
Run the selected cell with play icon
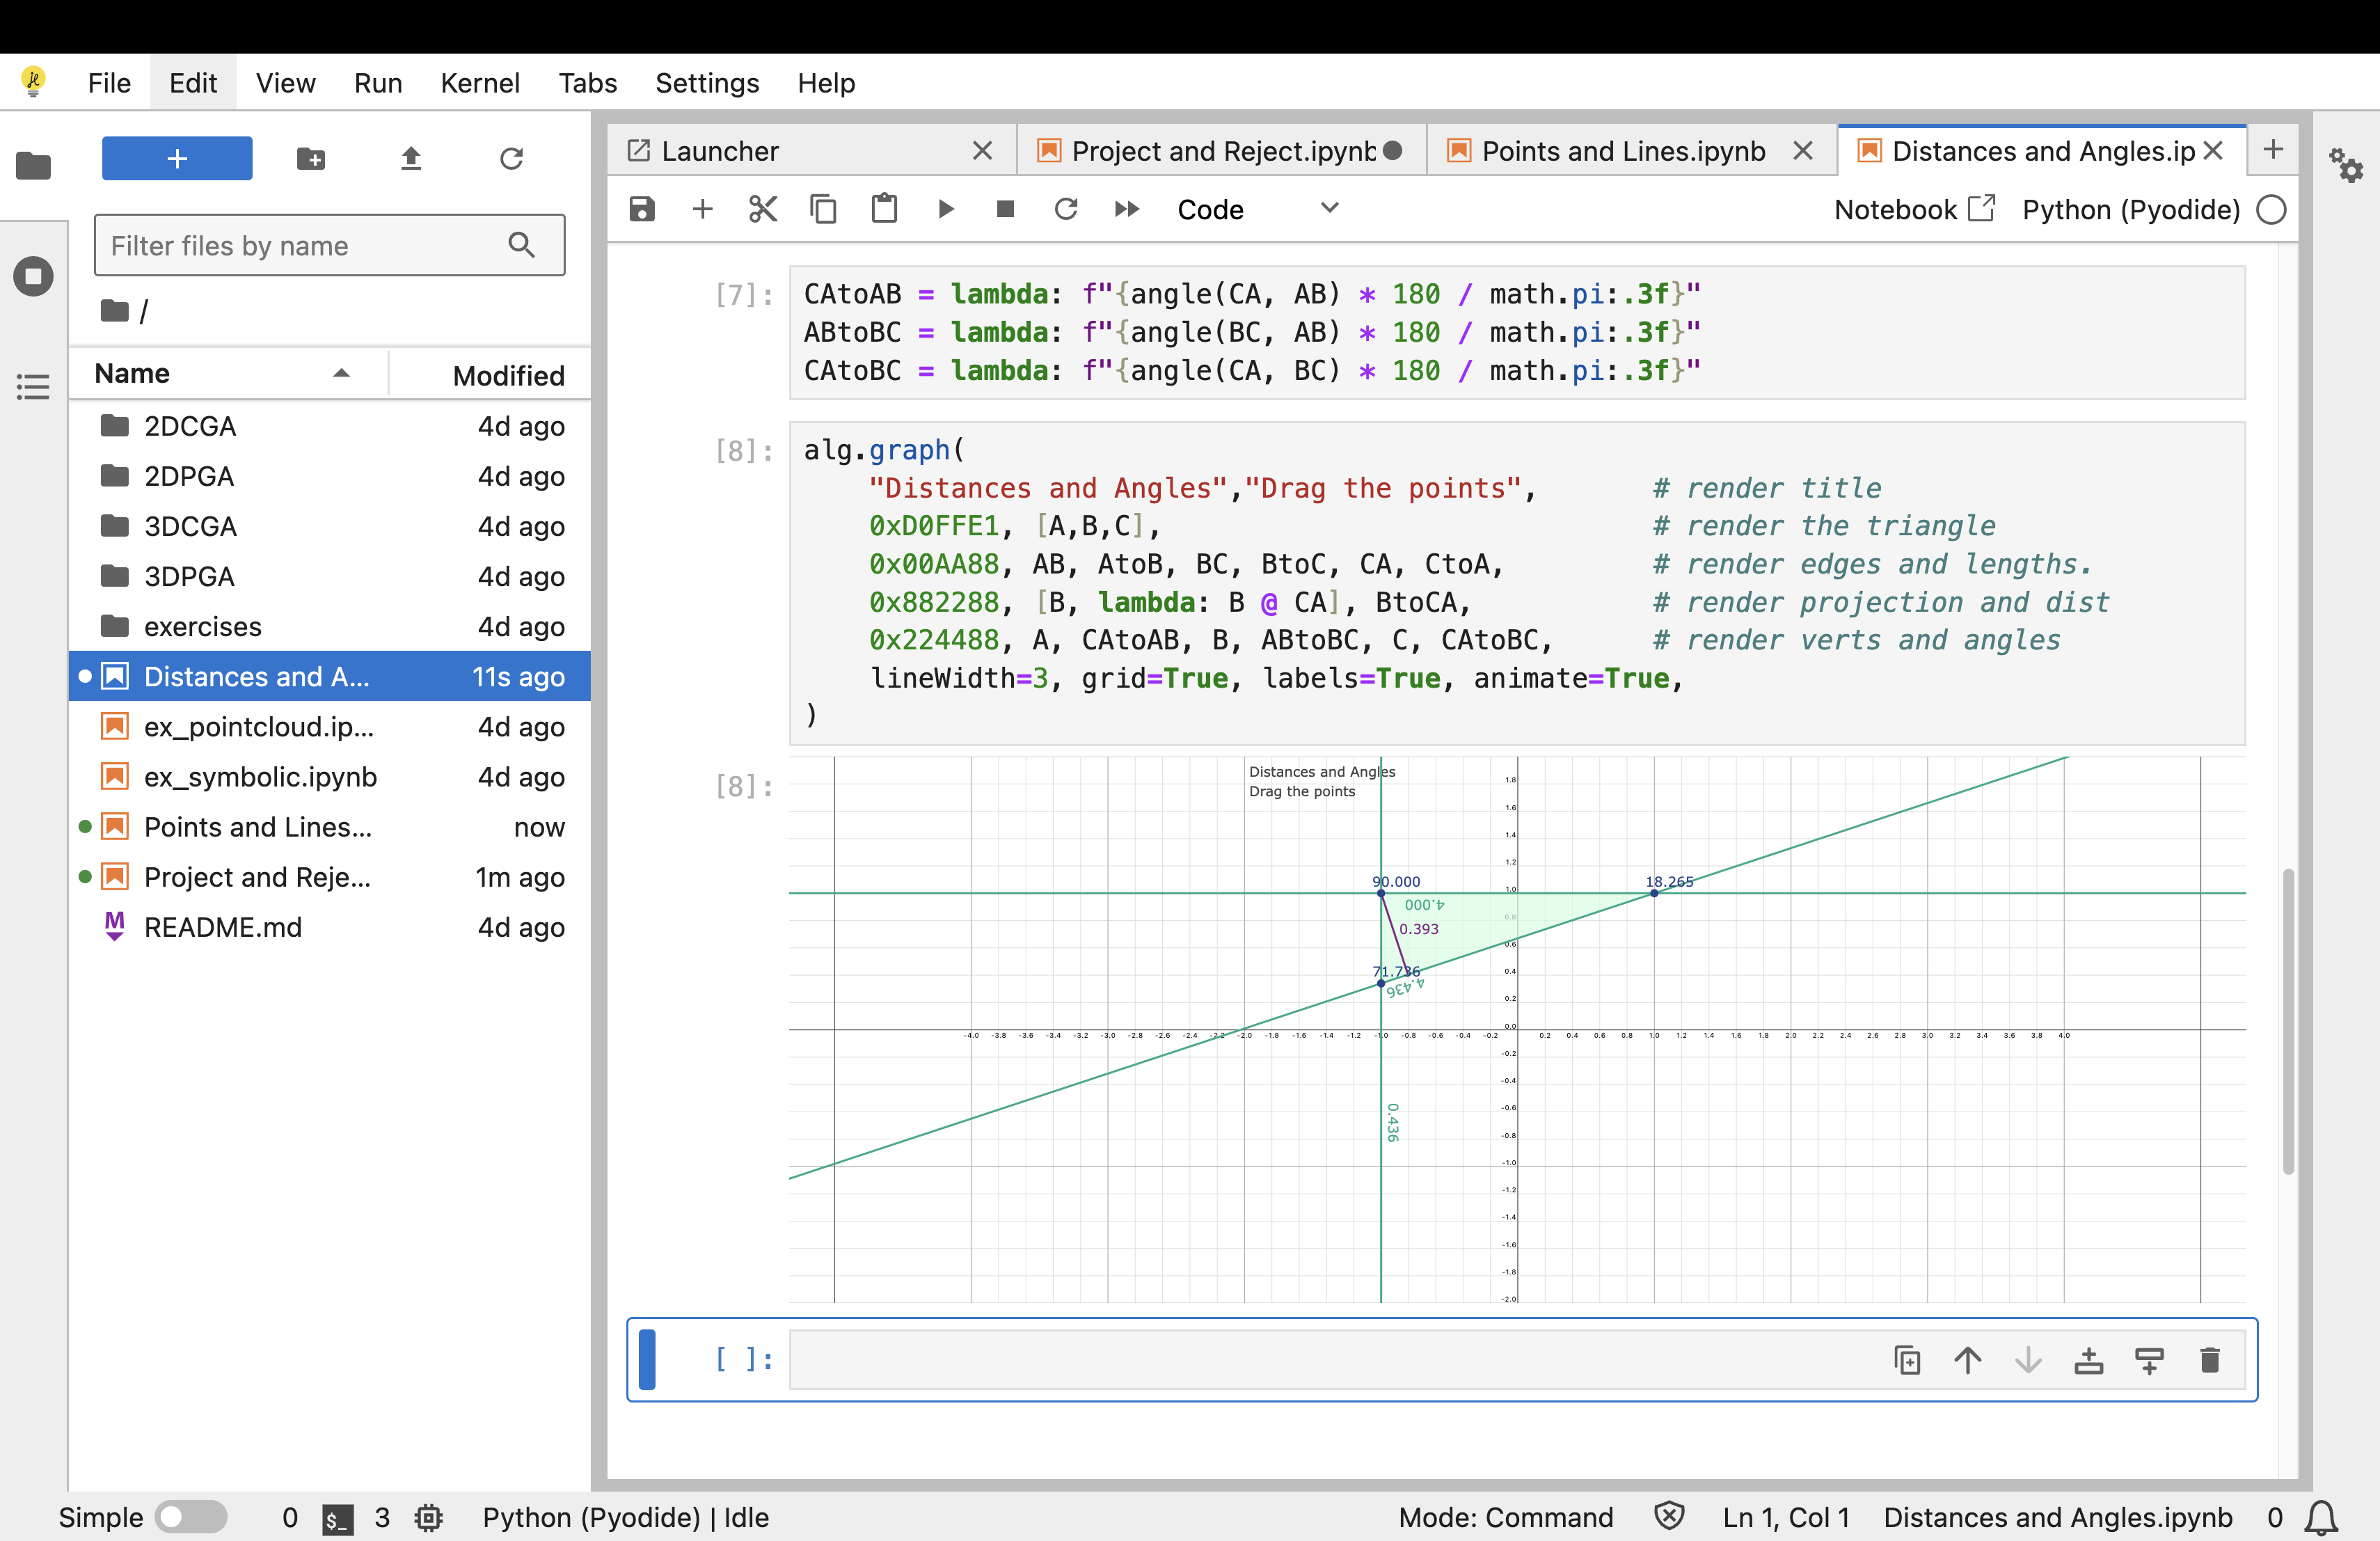tap(945, 209)
